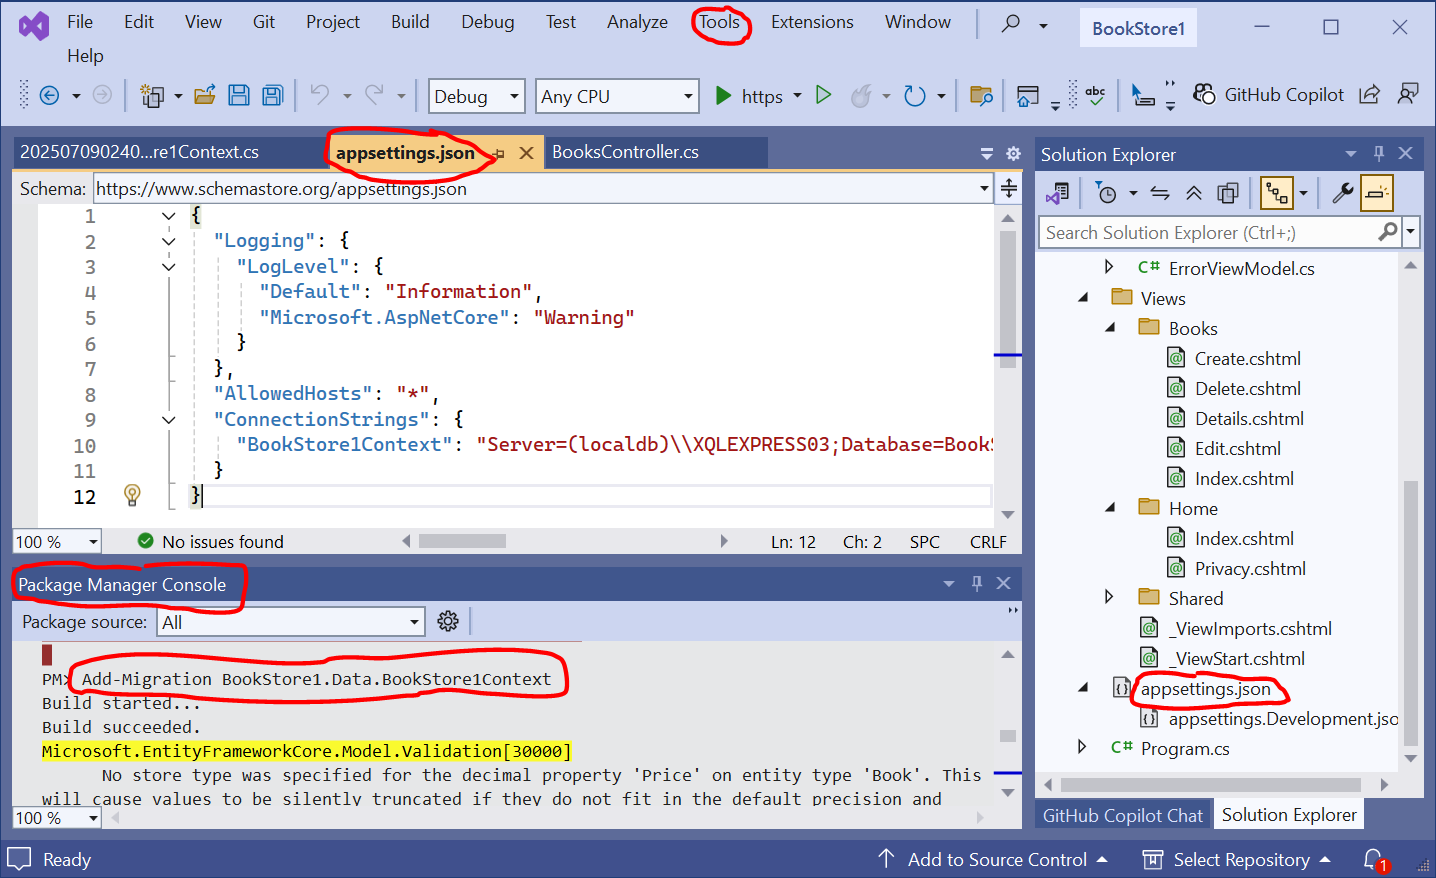
Task: Open the Extensions menu
Action: (812, 22)
